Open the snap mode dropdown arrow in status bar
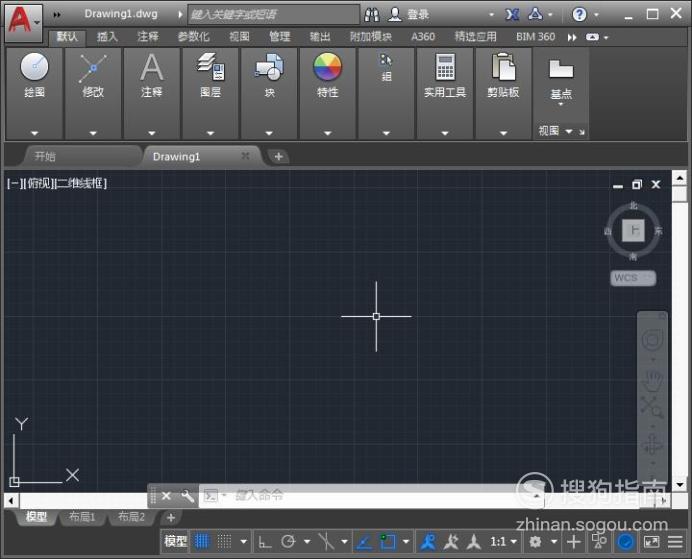The height and width of the screenshot is (559, 692). click(243, 542)
